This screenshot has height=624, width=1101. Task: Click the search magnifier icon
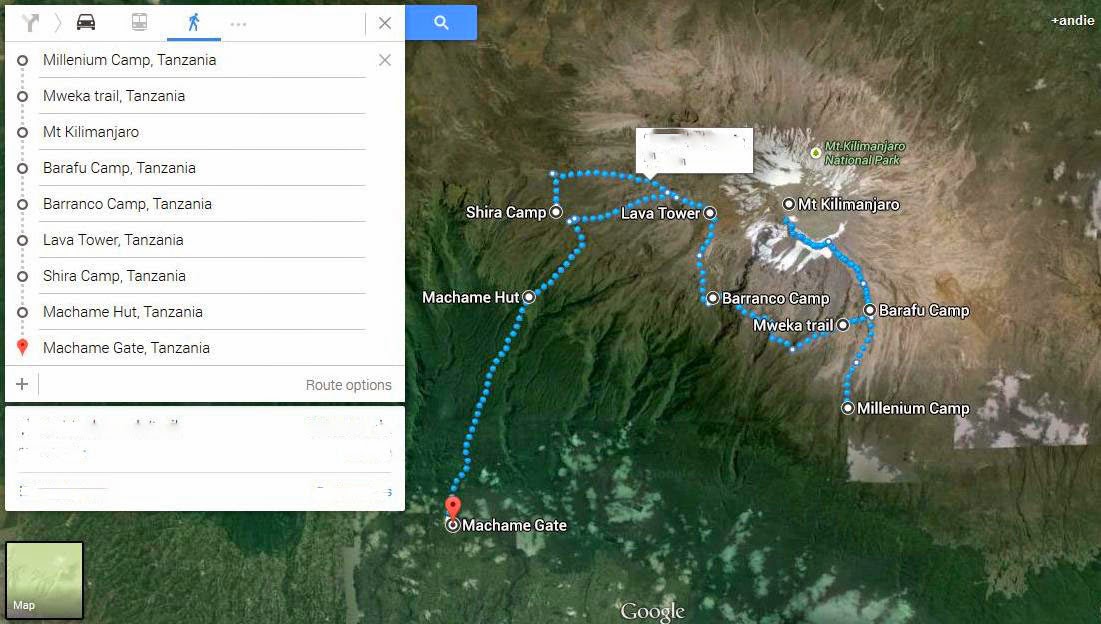pyautogui.click(x=441, y=20)
